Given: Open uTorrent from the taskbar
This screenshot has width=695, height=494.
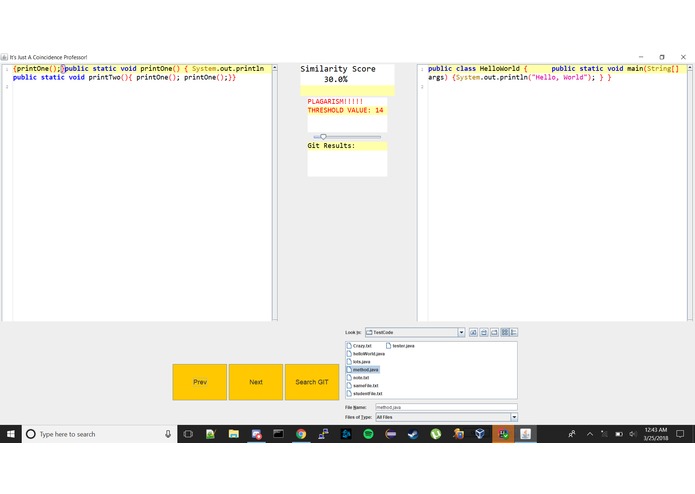Looking at the screenshot, I should click(436, 434).
